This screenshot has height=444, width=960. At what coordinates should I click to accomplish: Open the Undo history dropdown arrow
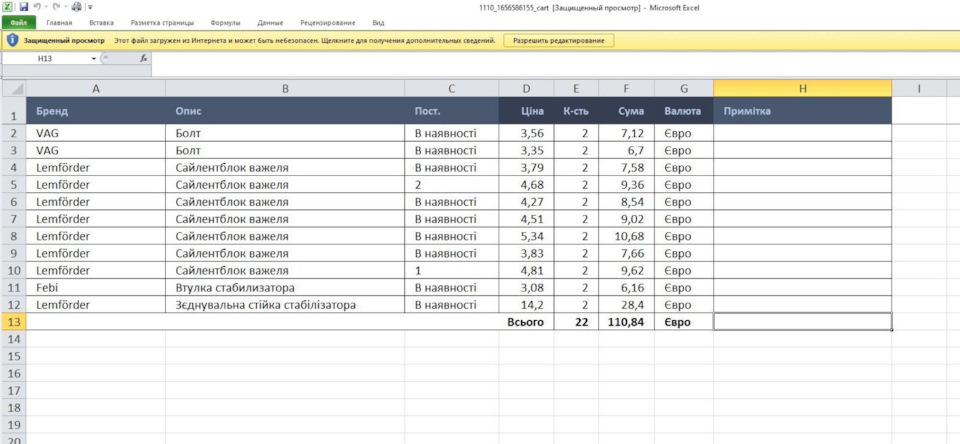[46, 8]
